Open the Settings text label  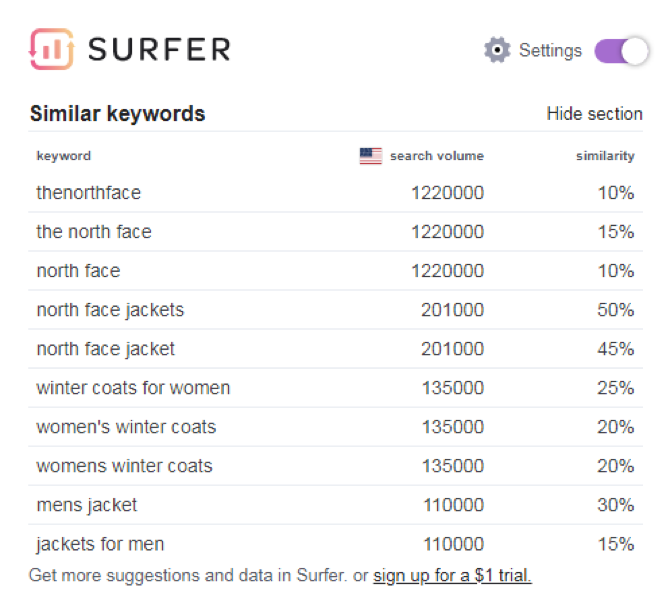[x=550, y=51]
